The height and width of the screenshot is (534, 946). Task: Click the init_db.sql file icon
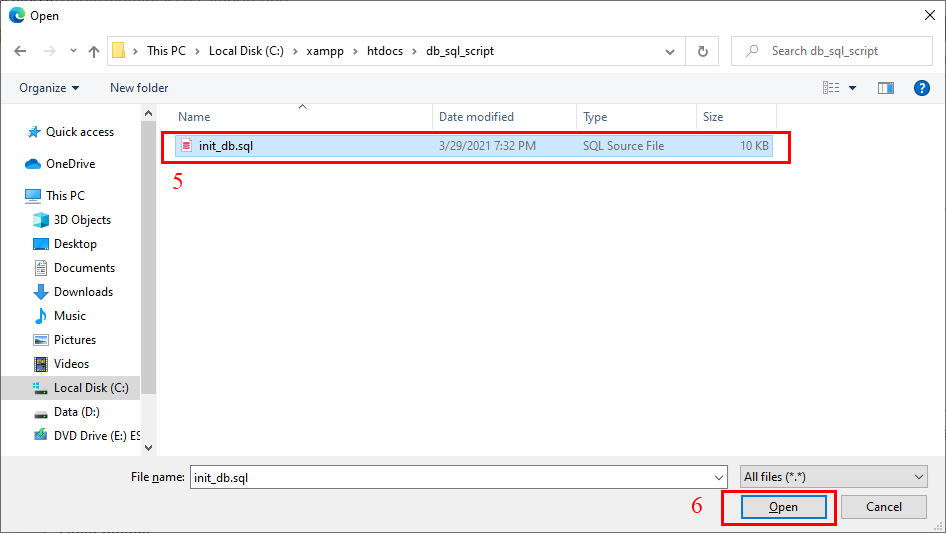point(186,145)
